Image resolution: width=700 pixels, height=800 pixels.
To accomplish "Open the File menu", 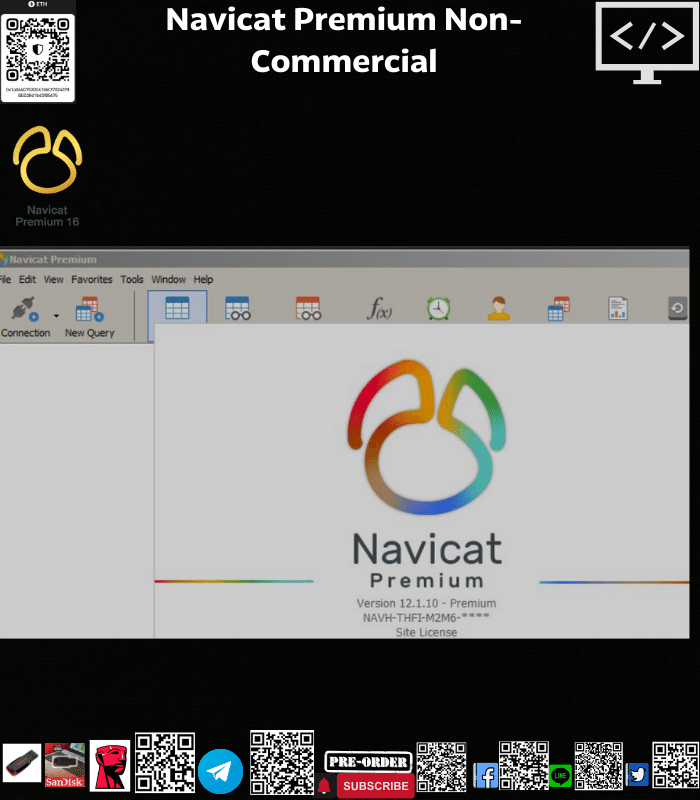I will click(6, 280).
